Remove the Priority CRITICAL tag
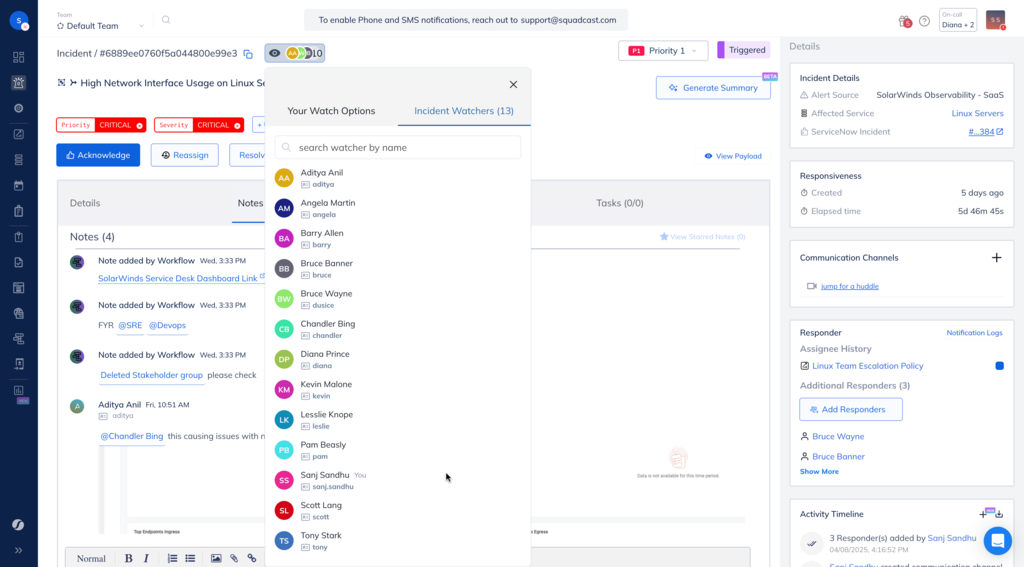Viewport: 1024px width, 567px height. 140,125
